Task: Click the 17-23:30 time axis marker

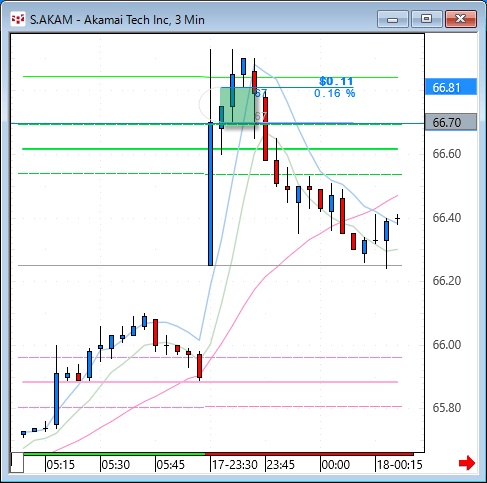Action: pyautogui.click(x=235, y=465)
